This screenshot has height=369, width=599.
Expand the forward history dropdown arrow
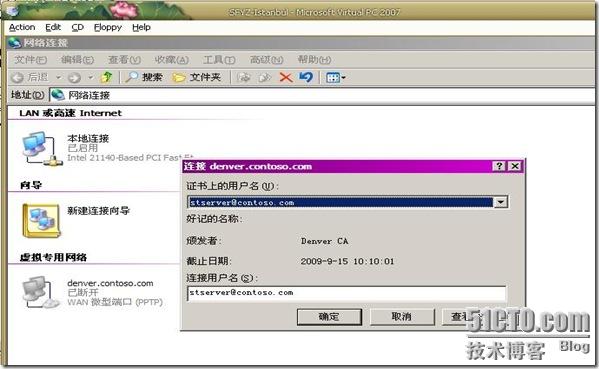click(91, 78)
